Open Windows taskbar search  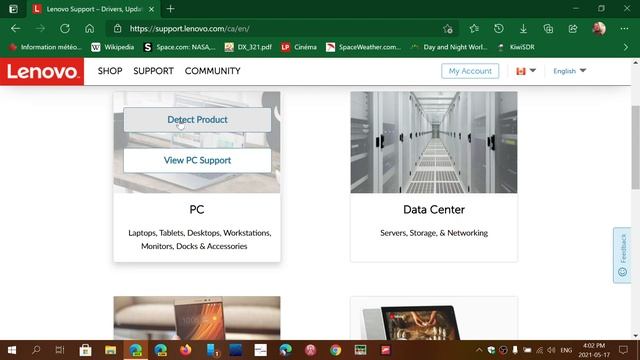point(36,350)
